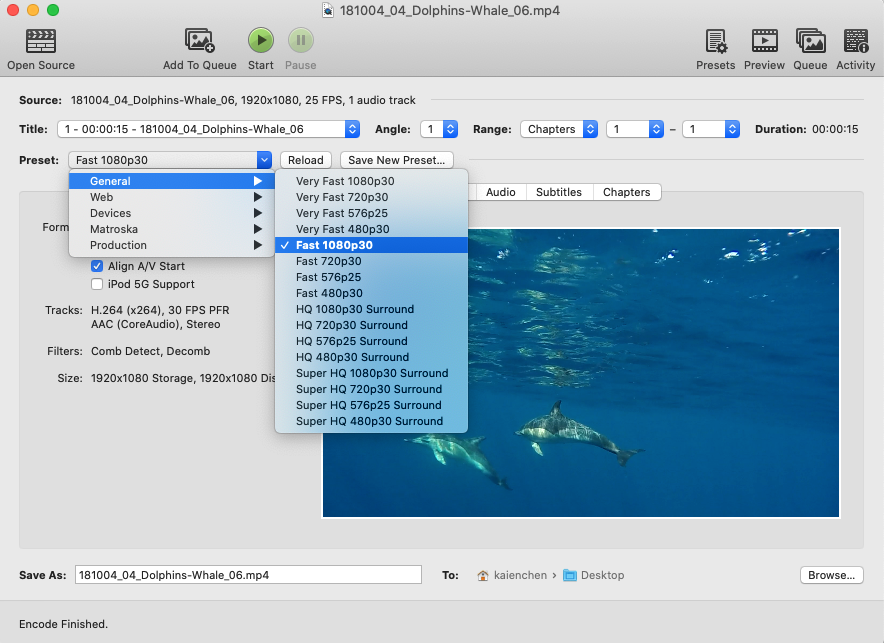Click the Save New Preset button
884x643 pixels.
point(396,160)
